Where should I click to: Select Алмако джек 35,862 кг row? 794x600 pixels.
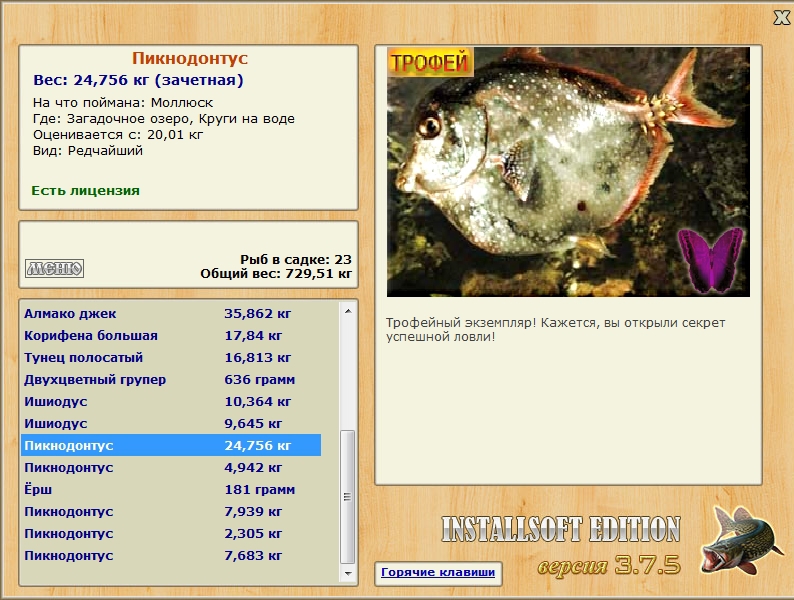pyautogui.click(x=171, y=313)
